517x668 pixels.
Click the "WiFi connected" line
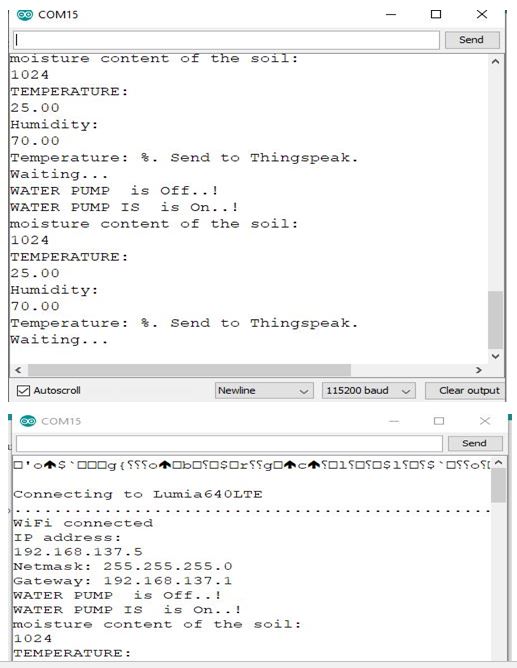(83, 523)
